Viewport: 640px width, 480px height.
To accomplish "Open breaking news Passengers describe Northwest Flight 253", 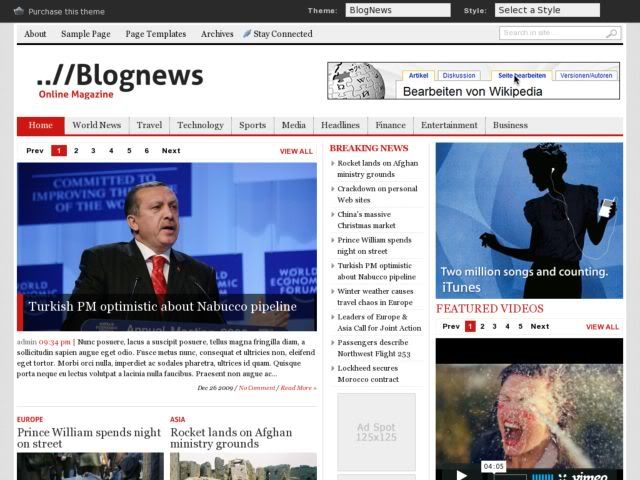I will pyautogui.click(x=373, y=348).
